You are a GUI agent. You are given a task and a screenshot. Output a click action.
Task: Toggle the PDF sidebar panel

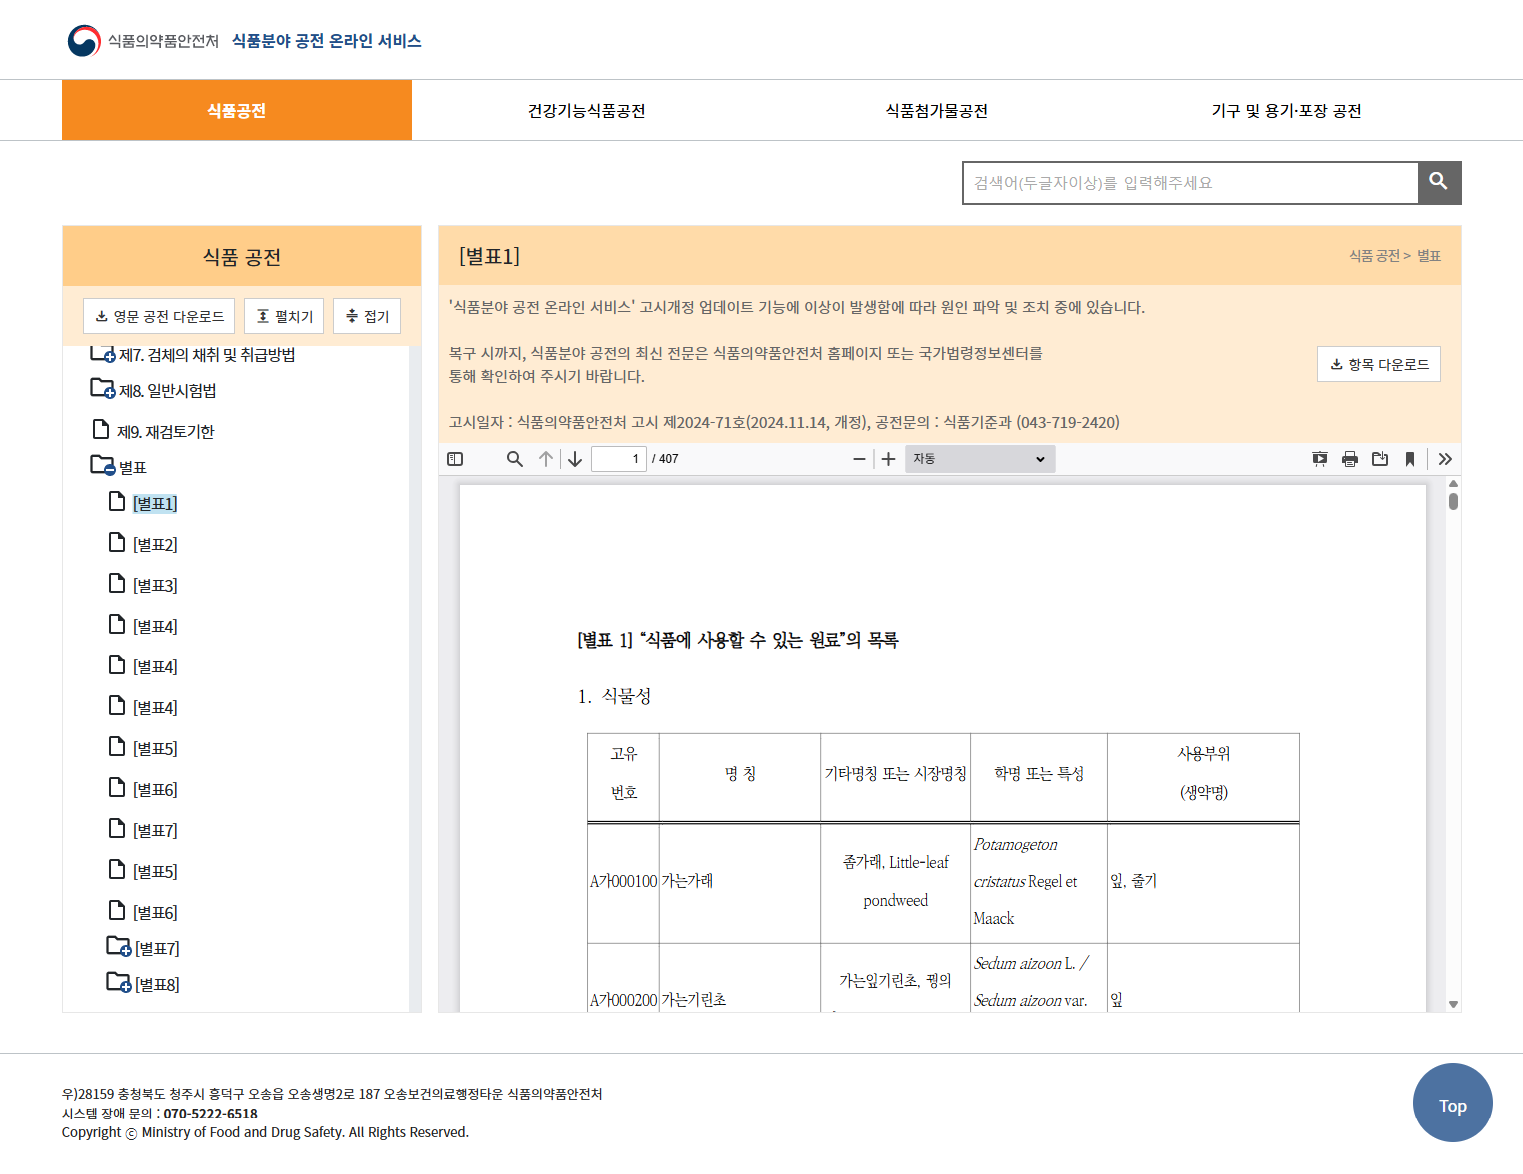(x=455, y=459)
